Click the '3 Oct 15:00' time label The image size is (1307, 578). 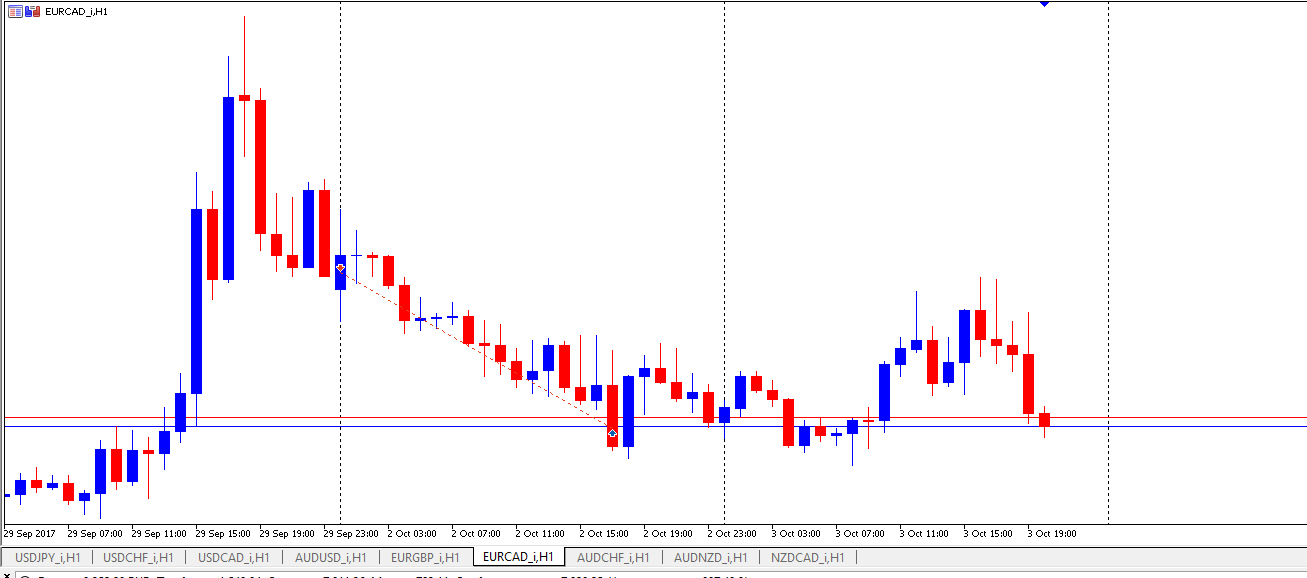[989, 534]
